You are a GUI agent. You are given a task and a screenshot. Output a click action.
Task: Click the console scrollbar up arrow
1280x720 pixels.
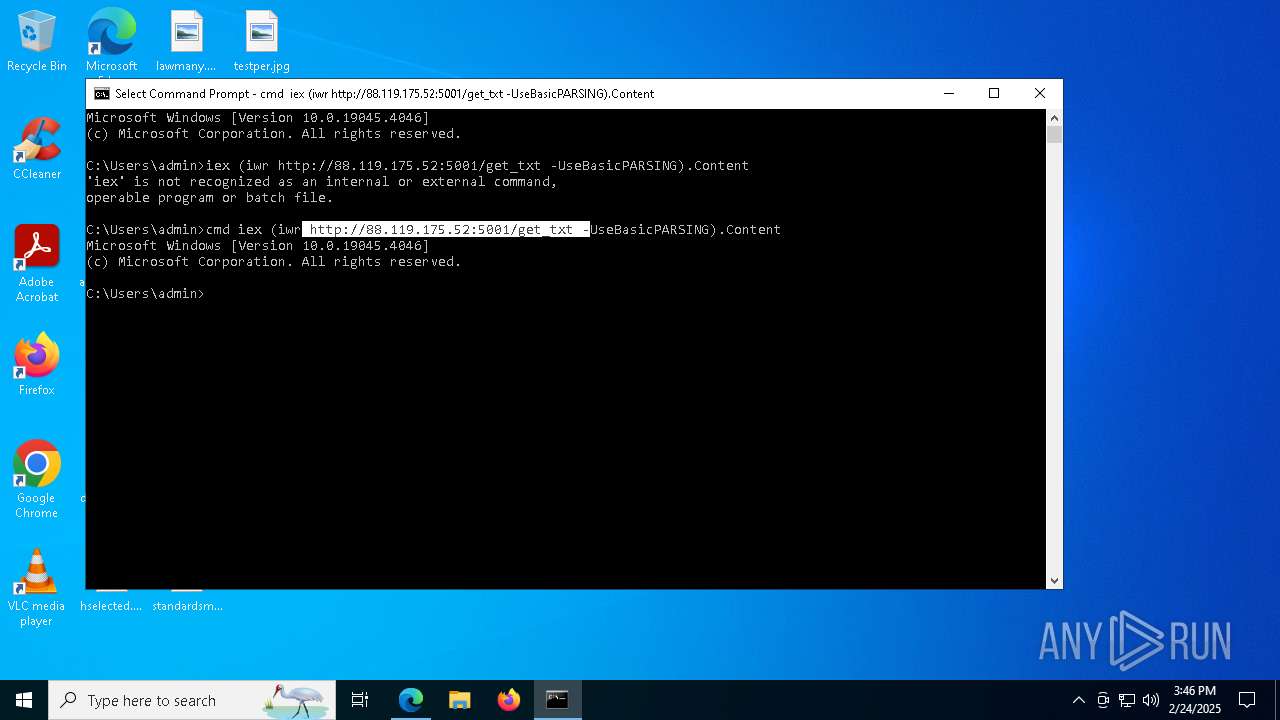(1054, 117)
